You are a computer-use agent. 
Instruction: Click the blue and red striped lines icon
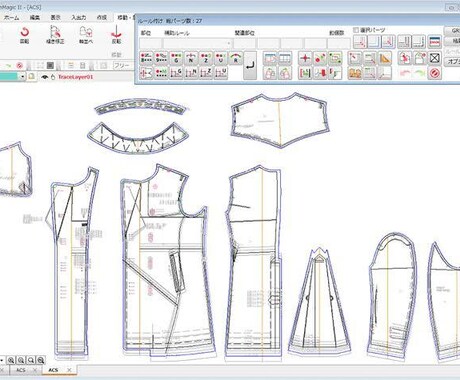pyautogui.click(x=435, y=42)
